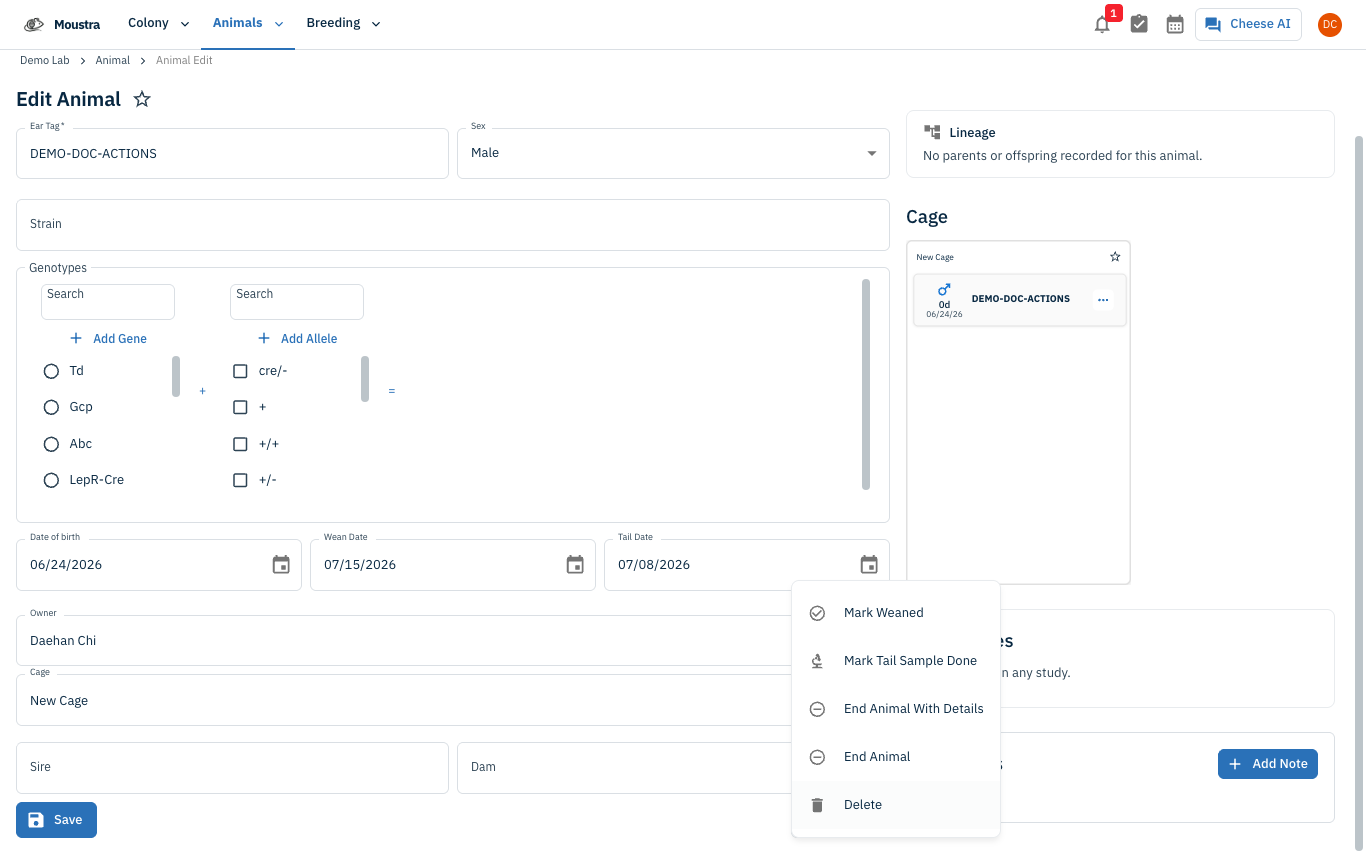Check the +/- allele checkbox
1366x854 pixels.
coord(240,480)
